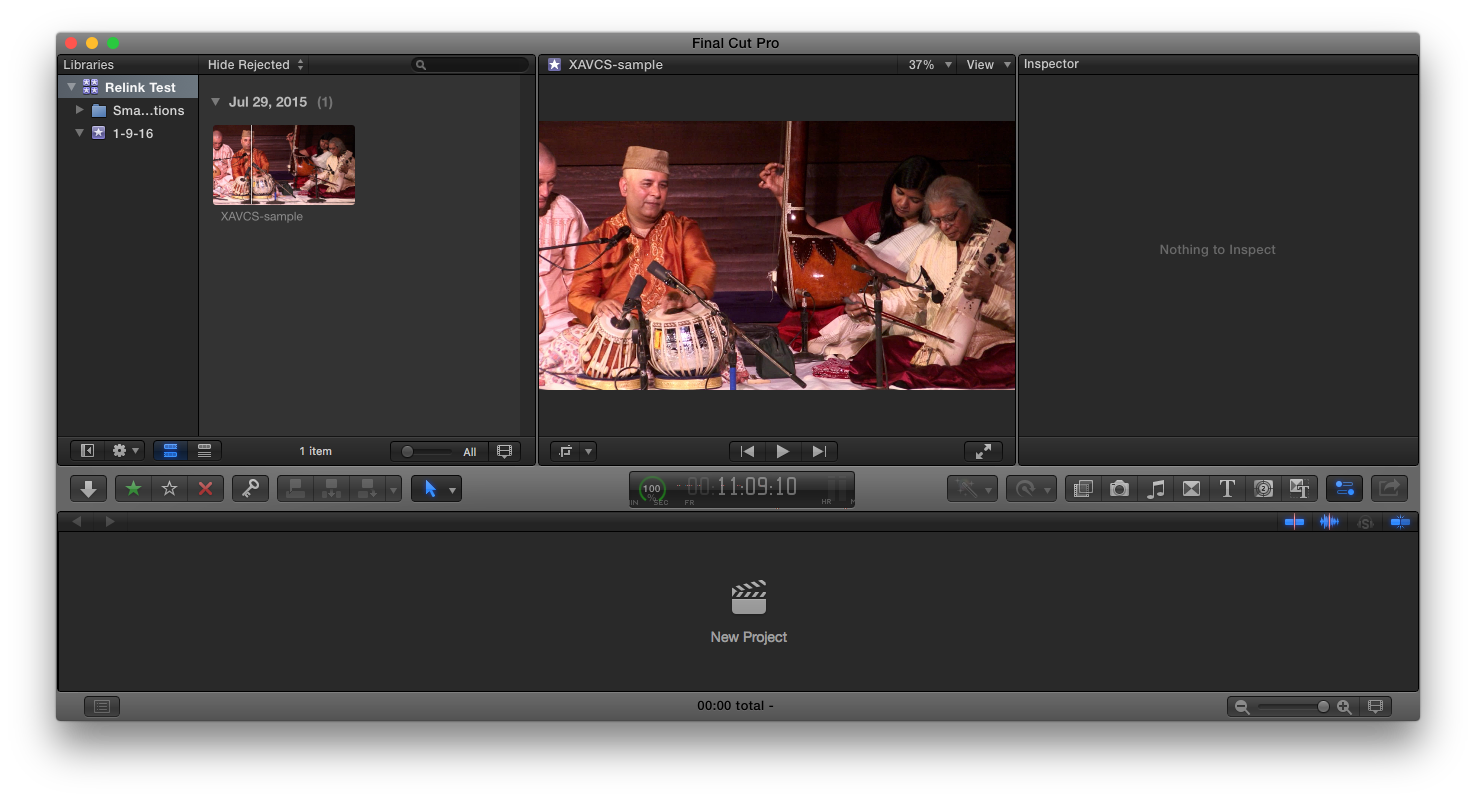Select the XAVCS-sample clip thumbnail
1476x801 pixels.
pos(284,165)
